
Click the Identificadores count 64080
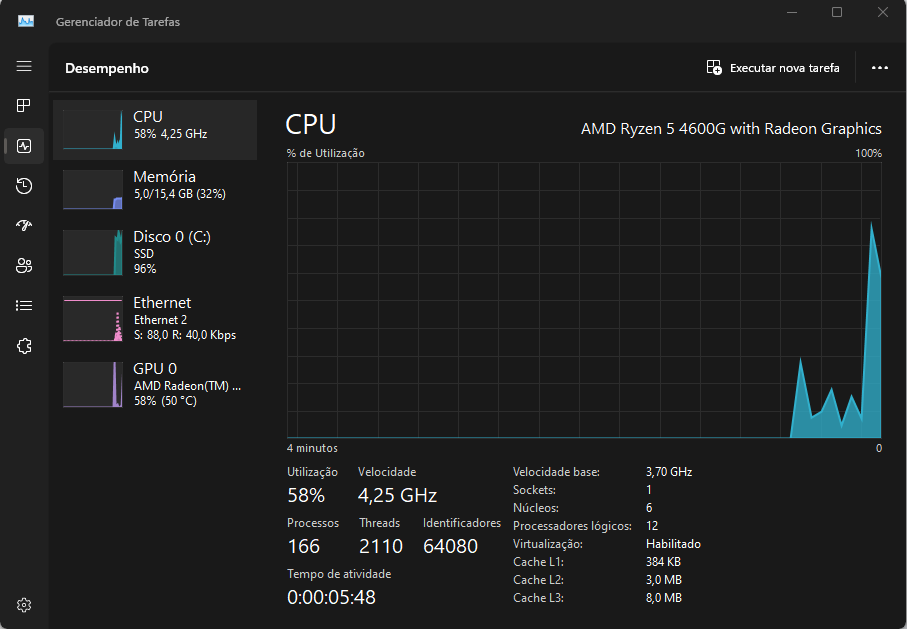[x=451, y=546]
